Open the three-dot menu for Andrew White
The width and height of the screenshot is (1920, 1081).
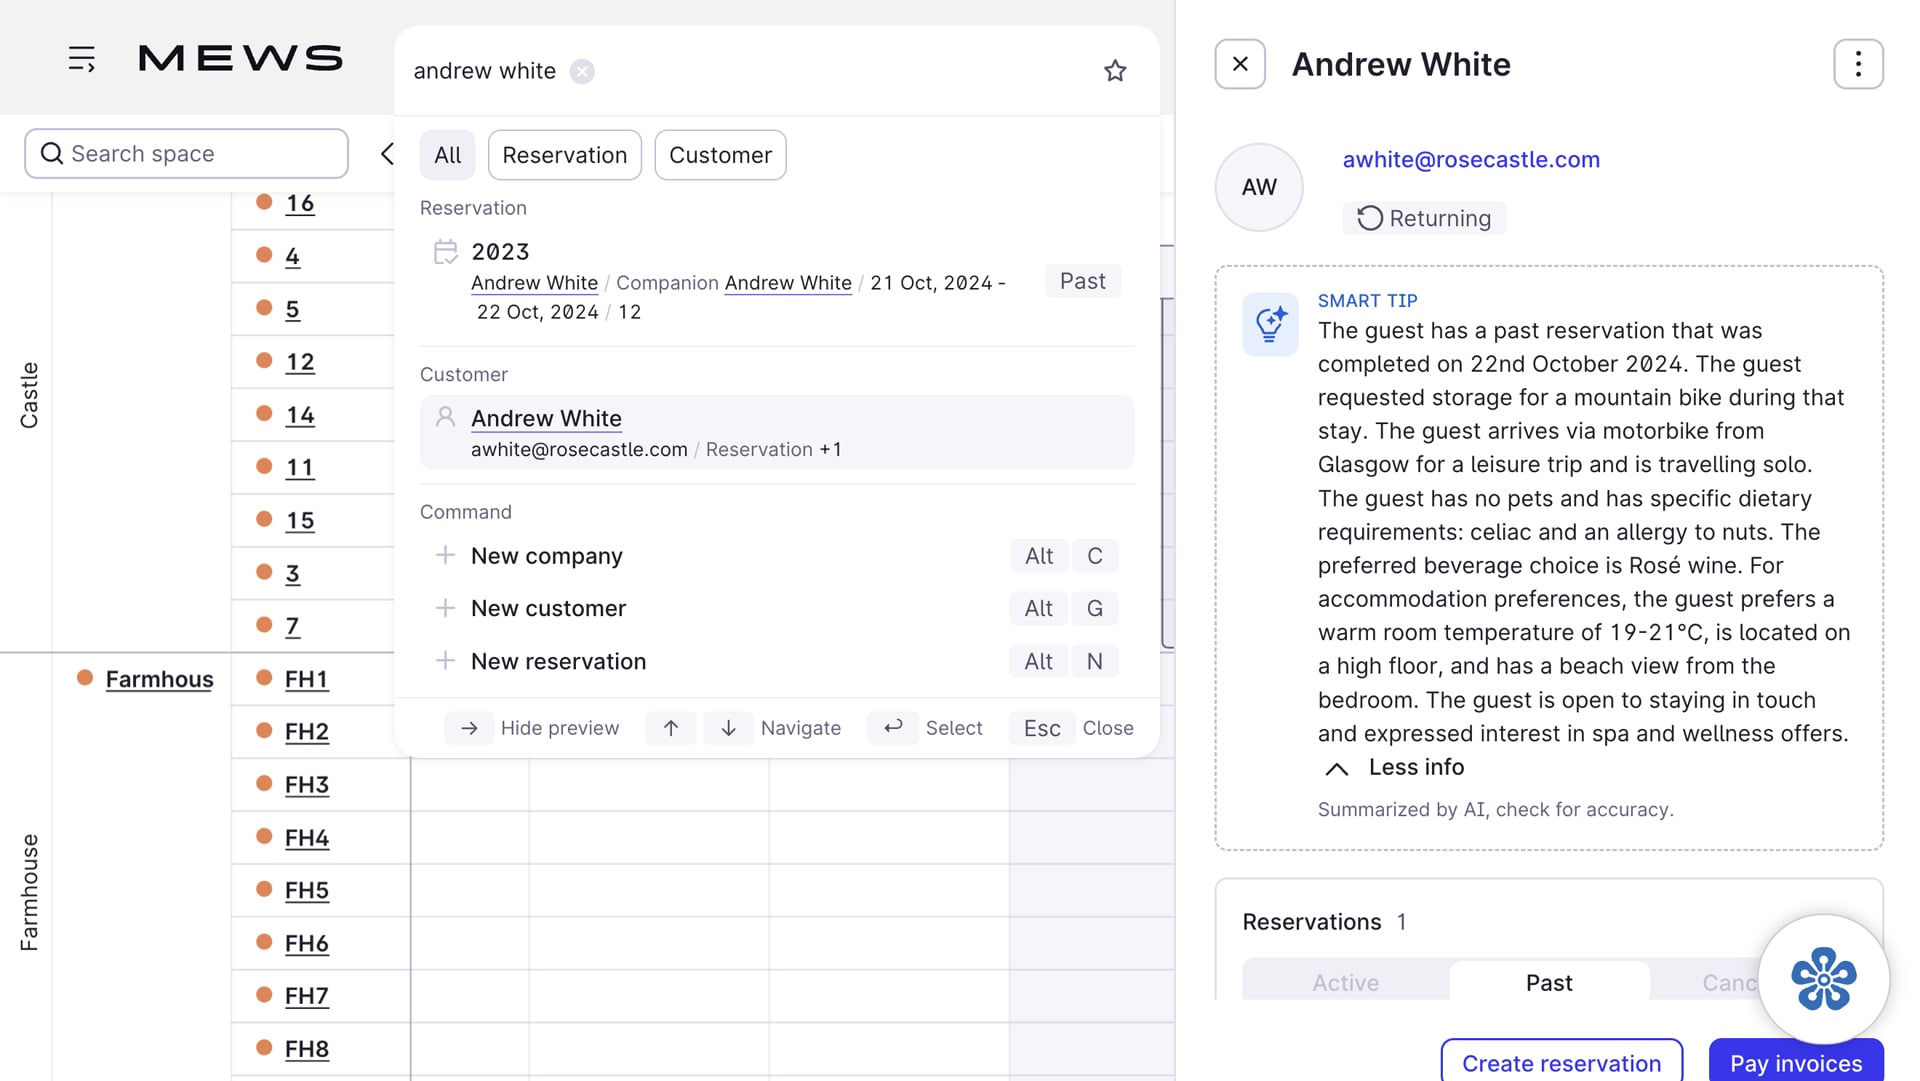[x=1858, y=64]
